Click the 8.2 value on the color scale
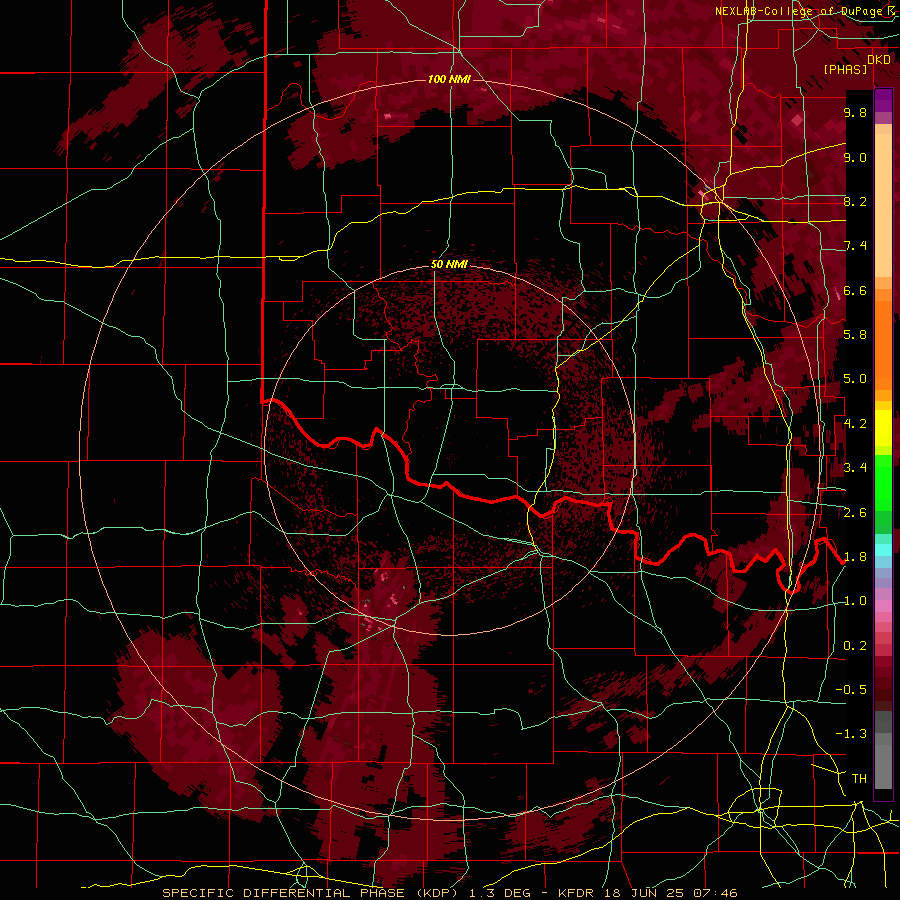The height and width of the screenshot is (900, 900). pyautogui.click(x=855, y=202)
